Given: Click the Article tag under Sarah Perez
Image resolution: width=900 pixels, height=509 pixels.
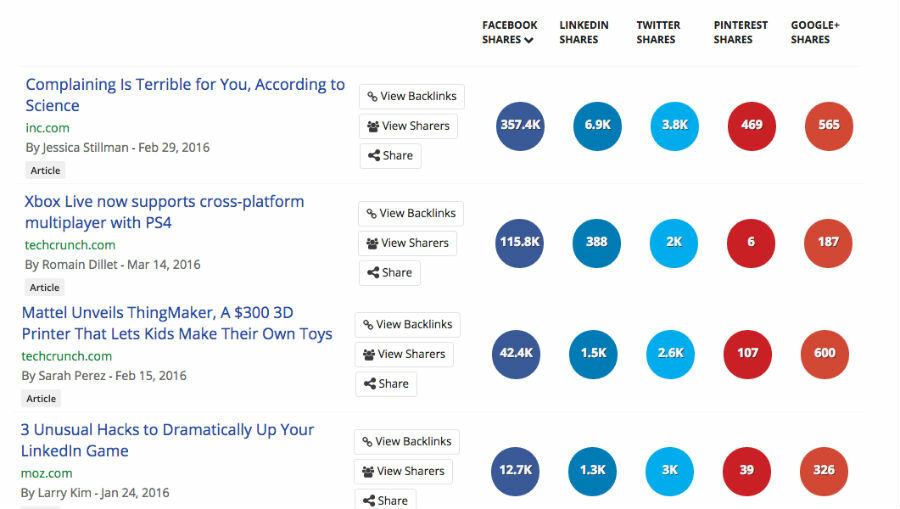Looking at the screenshot, I should tap(41, 398).
